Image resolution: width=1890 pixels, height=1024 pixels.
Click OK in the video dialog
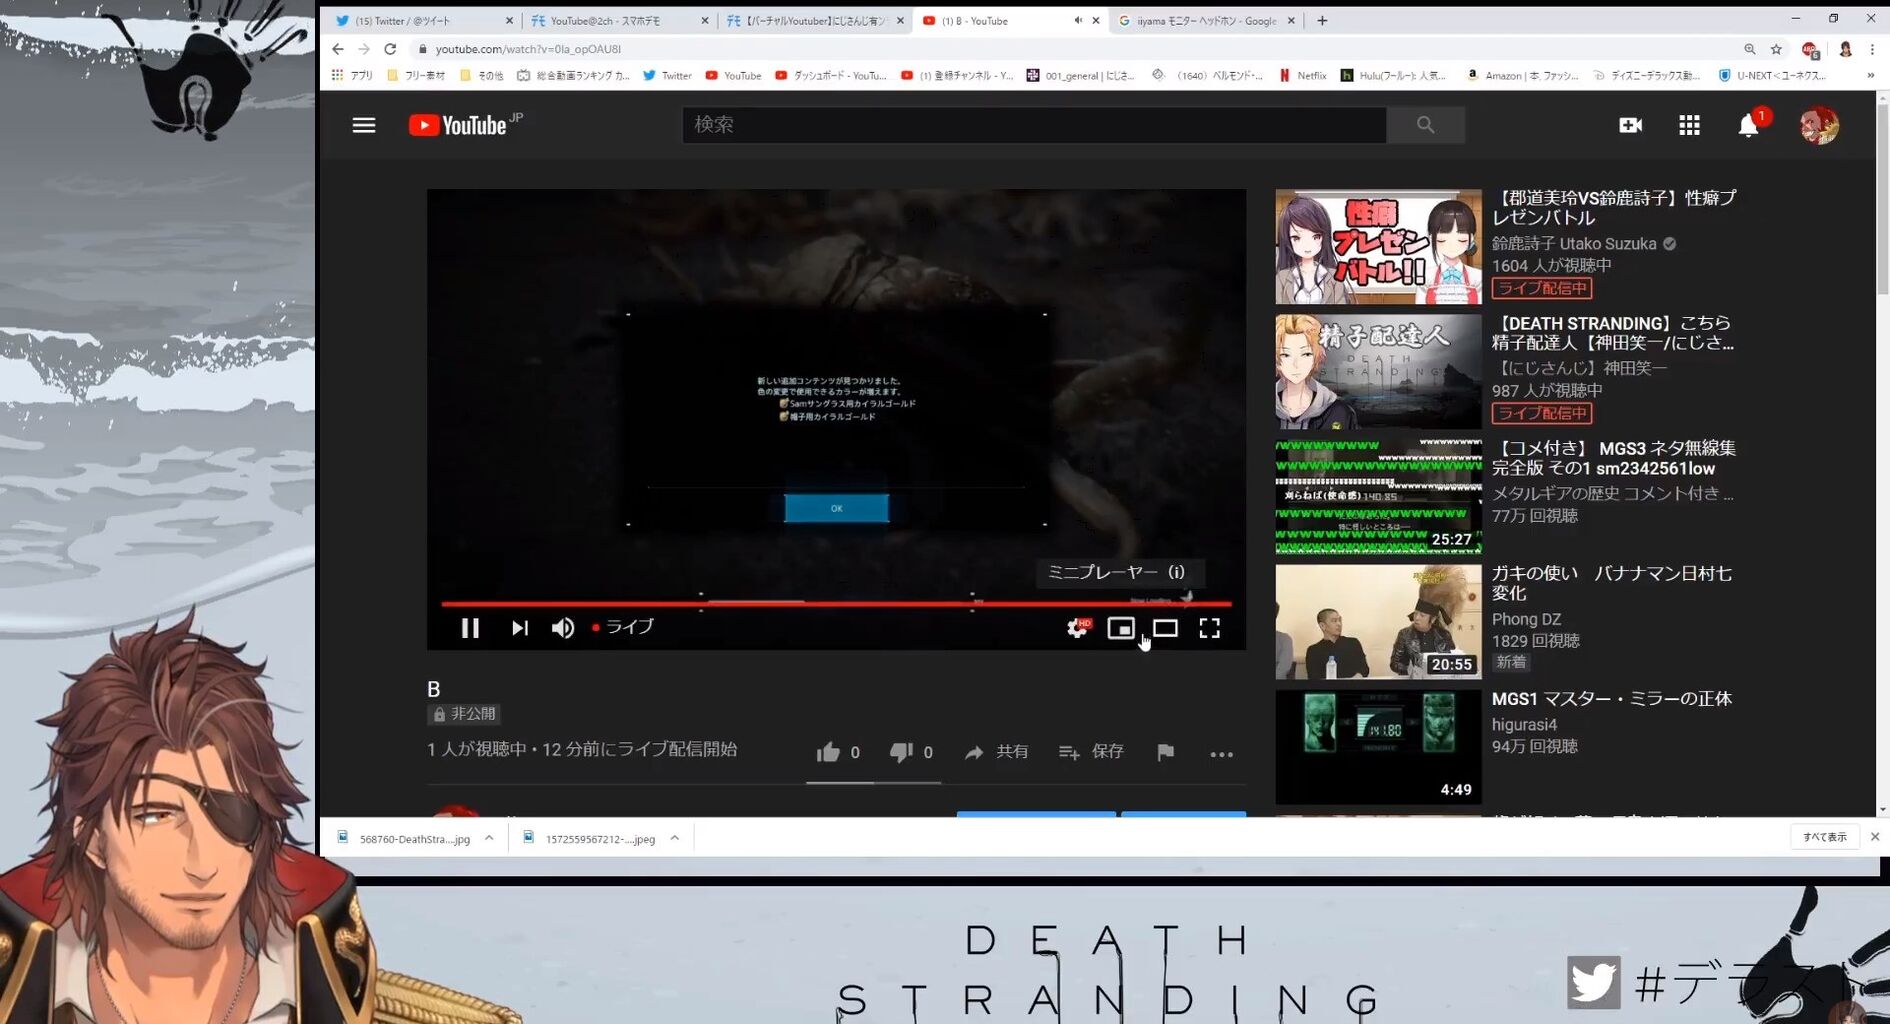[836, 508]
